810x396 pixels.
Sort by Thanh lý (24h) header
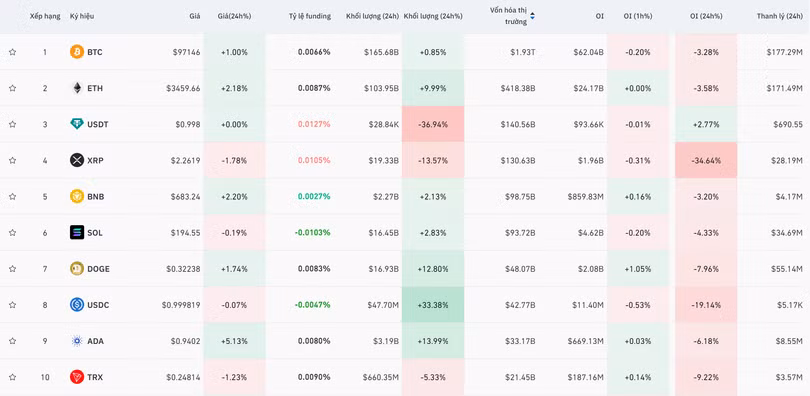(x=780, y=17)
